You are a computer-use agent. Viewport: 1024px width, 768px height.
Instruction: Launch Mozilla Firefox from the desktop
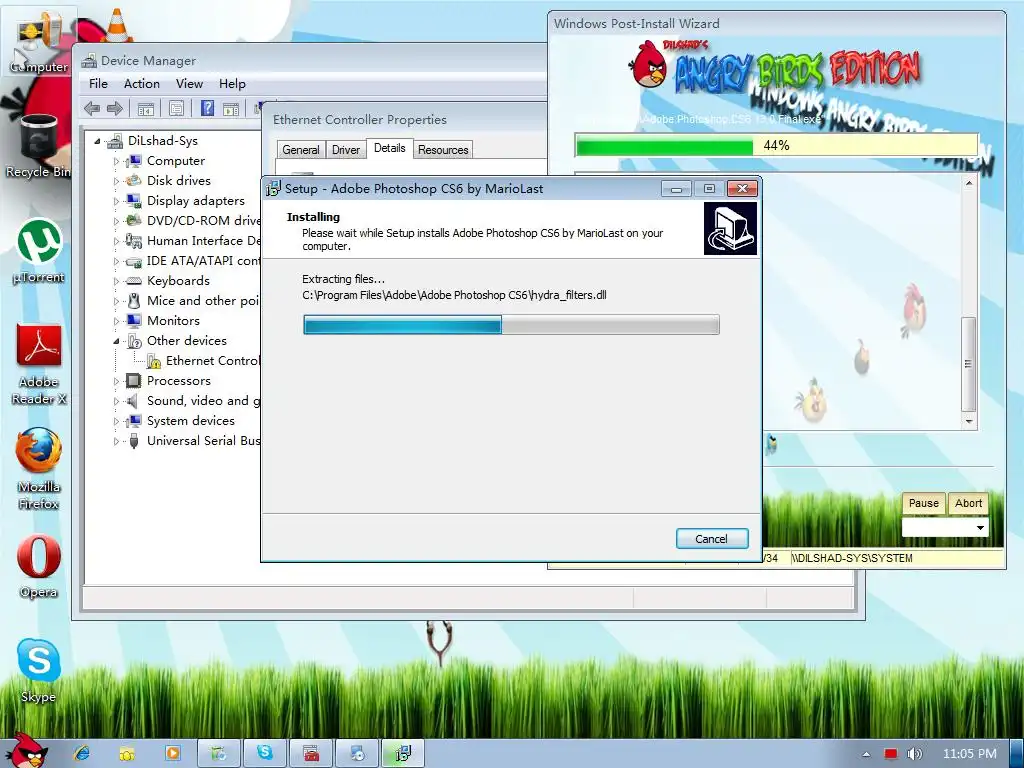(x=39, y=469)
